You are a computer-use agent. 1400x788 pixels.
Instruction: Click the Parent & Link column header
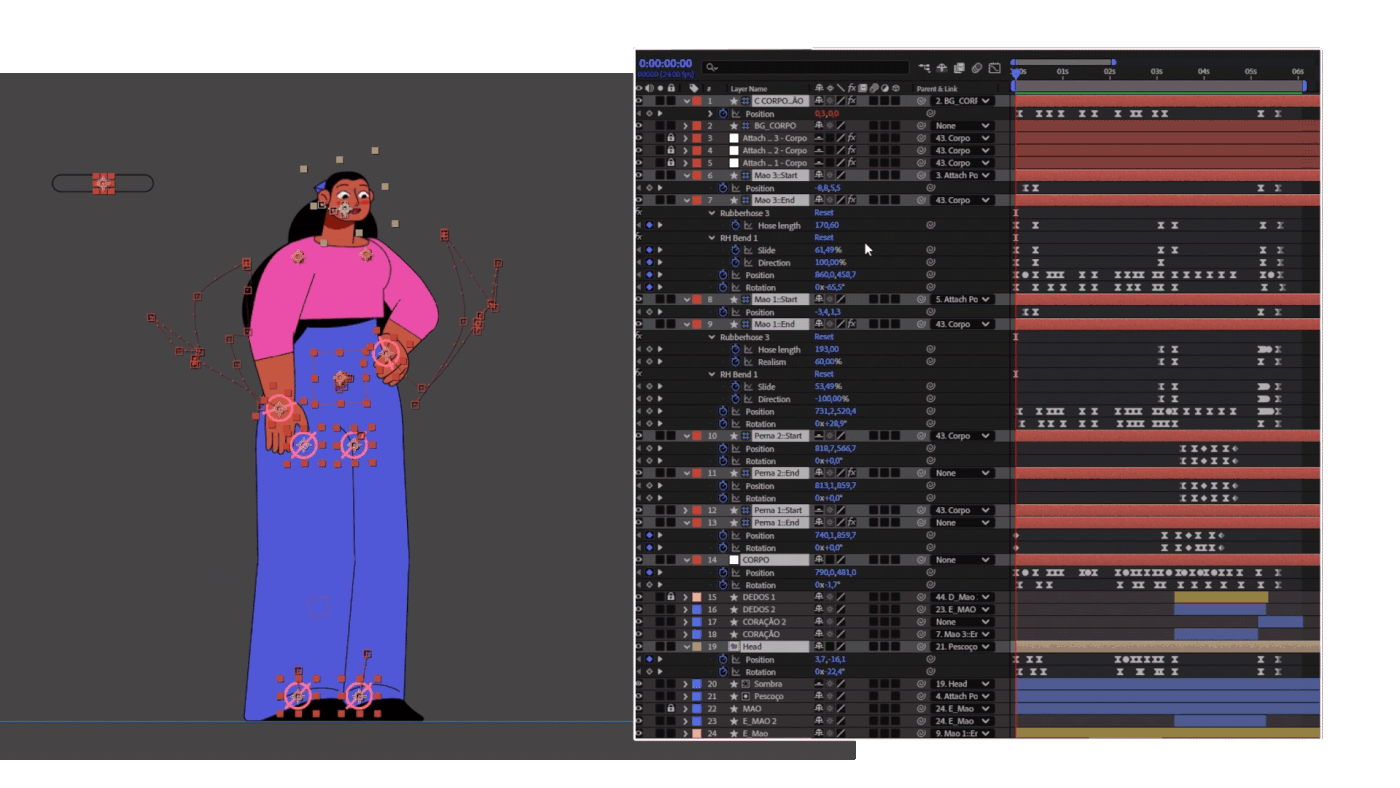click(x=937, y=89)
